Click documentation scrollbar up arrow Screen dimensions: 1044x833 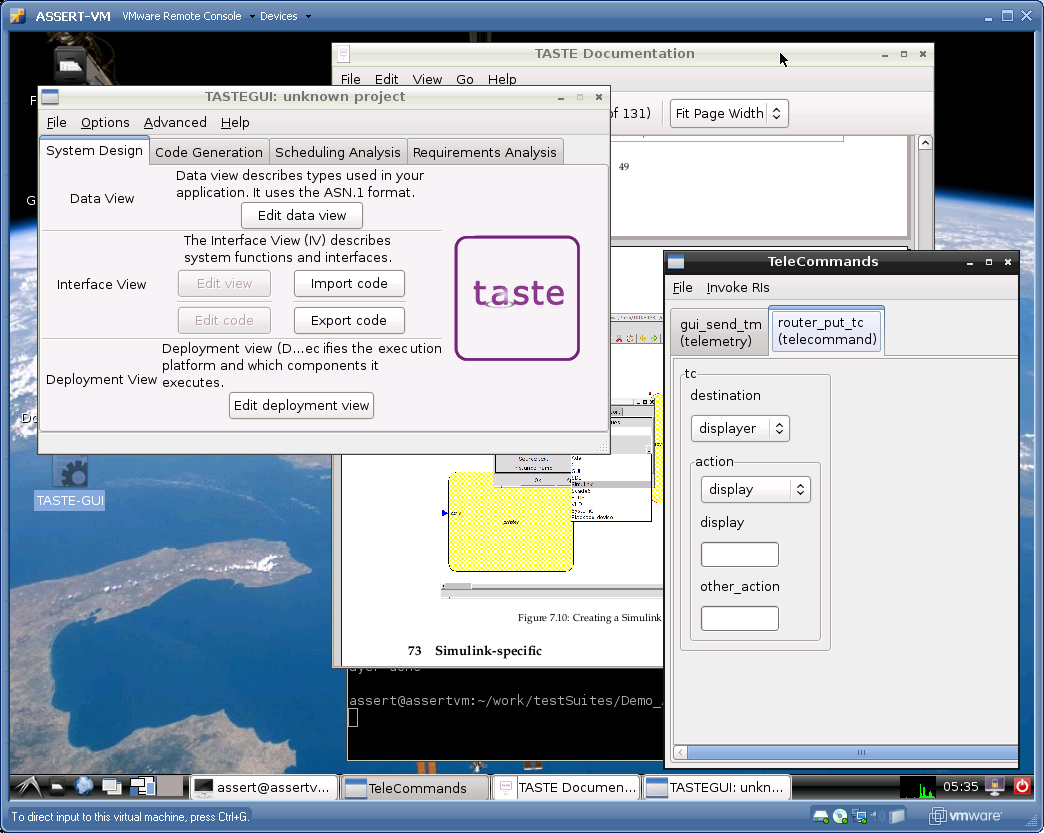click(925, 142)
